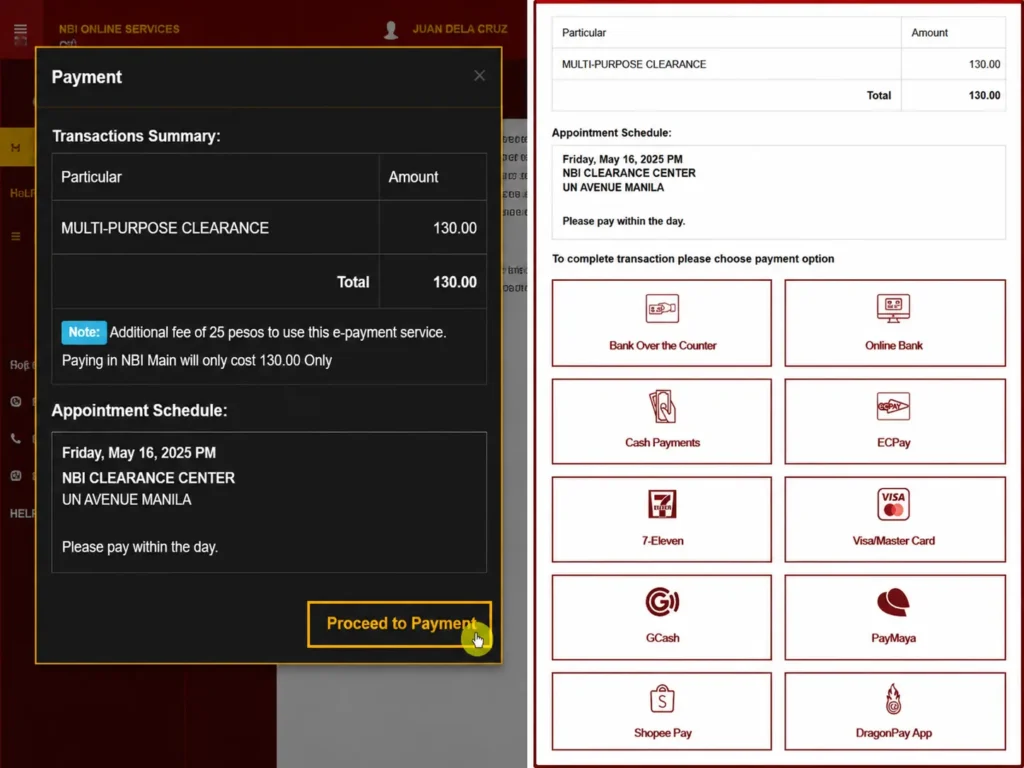Screen dimensions: 1024x768
Task: Choose the Bank Over the Counter label
Action: point(662,345)
